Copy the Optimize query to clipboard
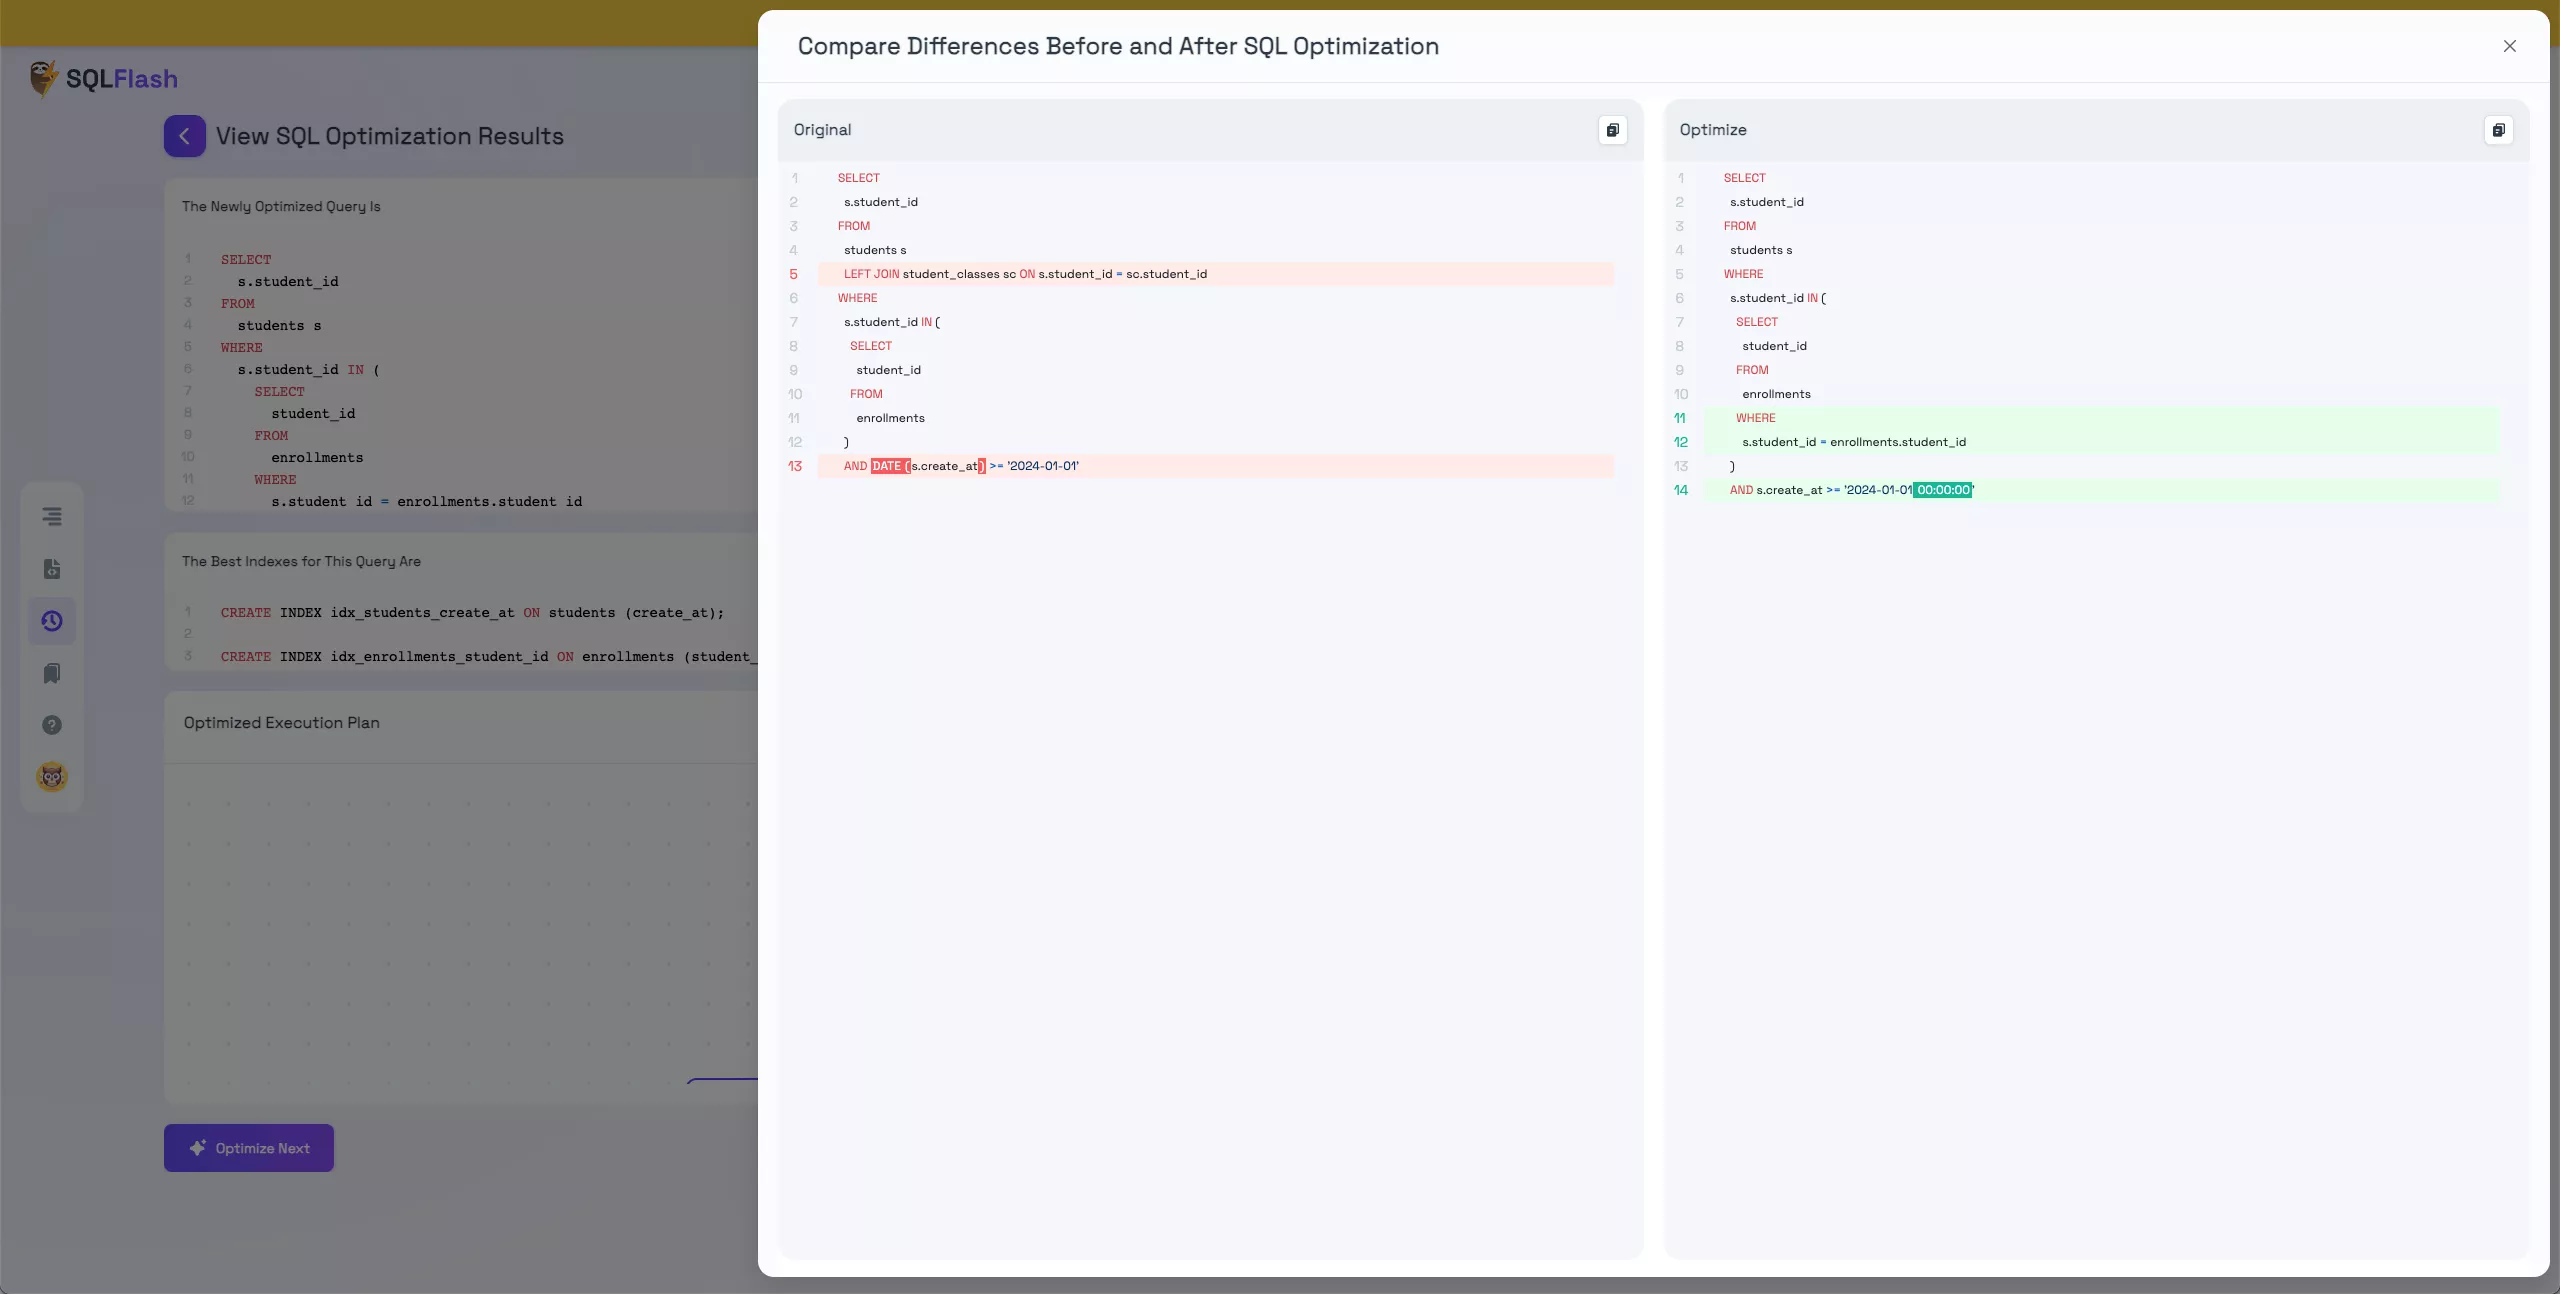2560x1294 pixels. point(2499,130)
